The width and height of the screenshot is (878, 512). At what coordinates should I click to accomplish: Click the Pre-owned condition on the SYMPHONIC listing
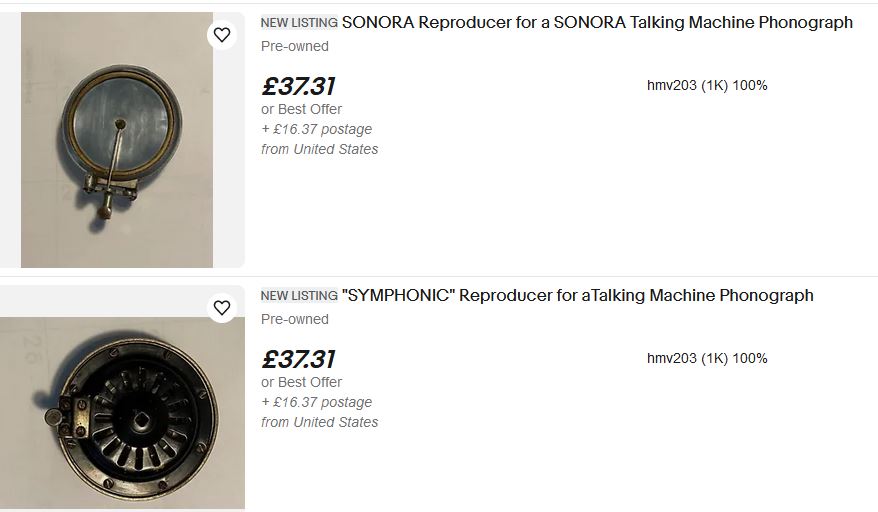click(x=295, y=319)
